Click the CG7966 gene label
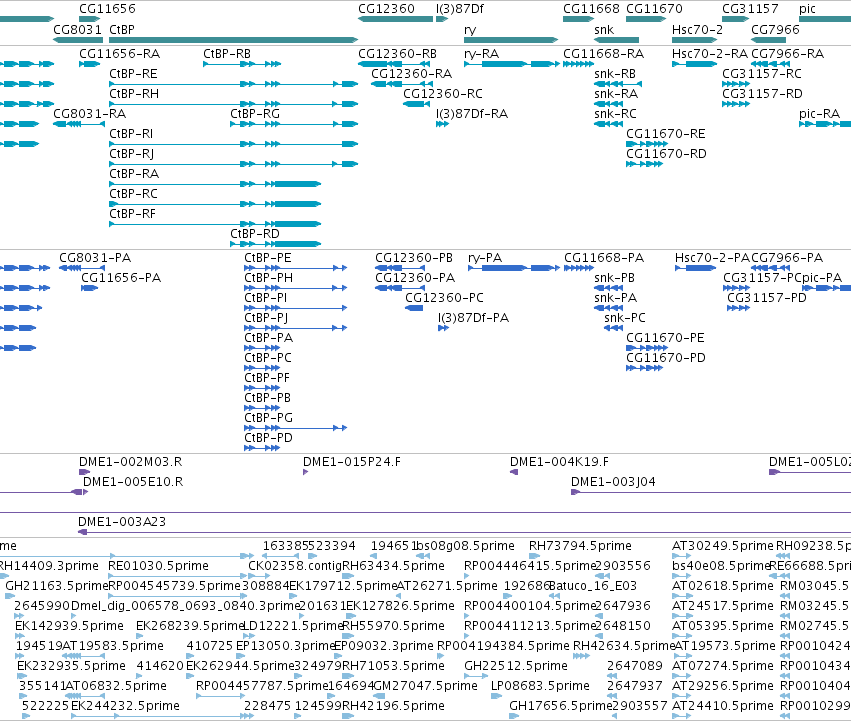This screenshot has width=851, height=721. [776, 29]
